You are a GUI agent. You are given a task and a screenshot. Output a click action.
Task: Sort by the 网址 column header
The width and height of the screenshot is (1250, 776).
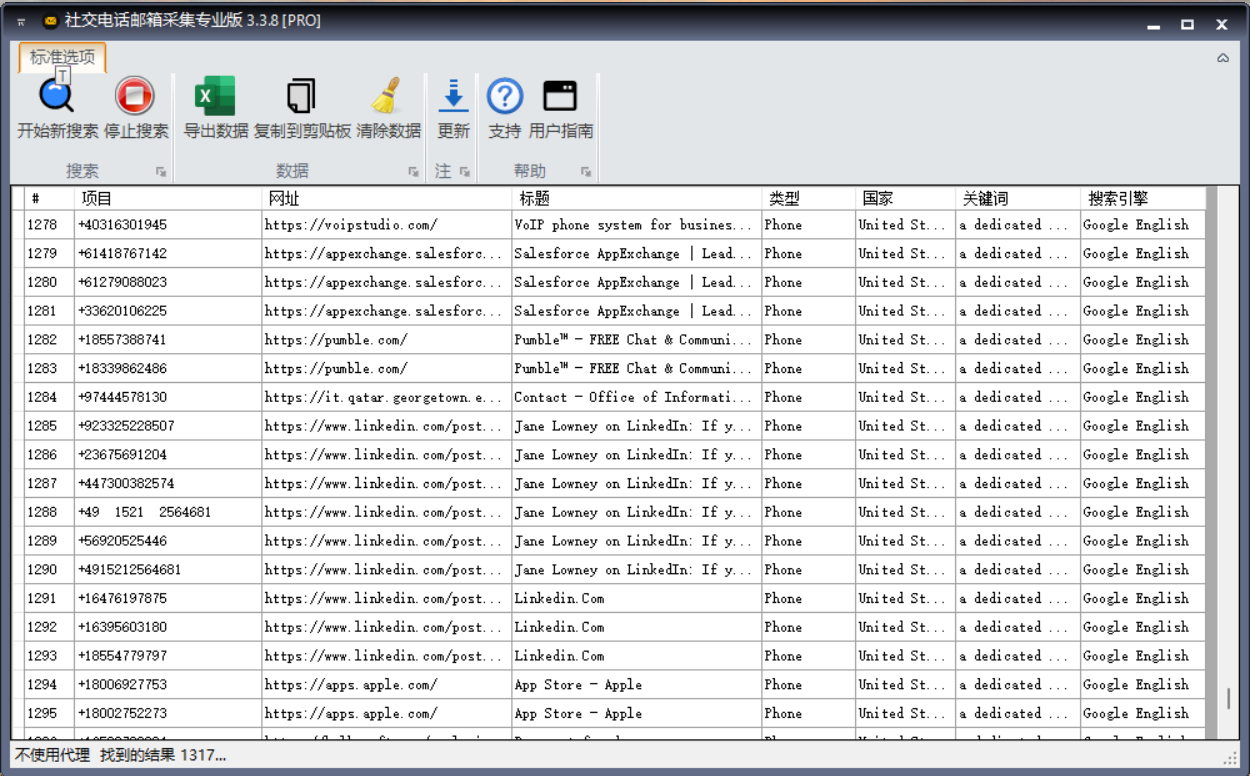(x=387, y=198)
